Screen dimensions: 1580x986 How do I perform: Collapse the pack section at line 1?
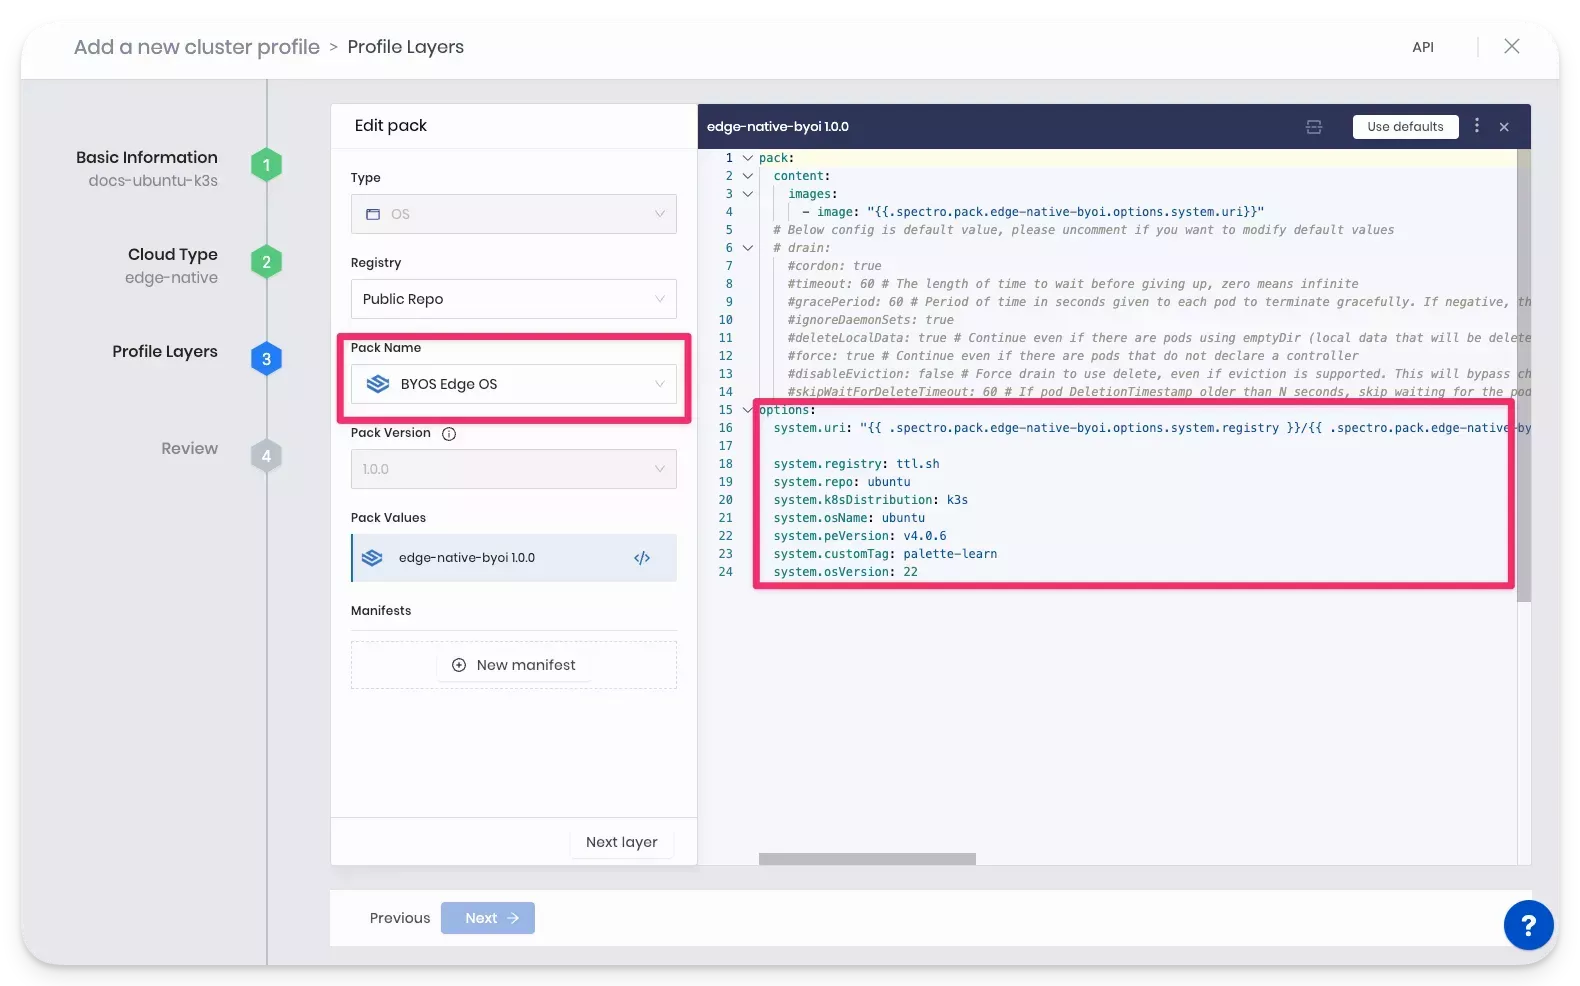click(747, 158)
